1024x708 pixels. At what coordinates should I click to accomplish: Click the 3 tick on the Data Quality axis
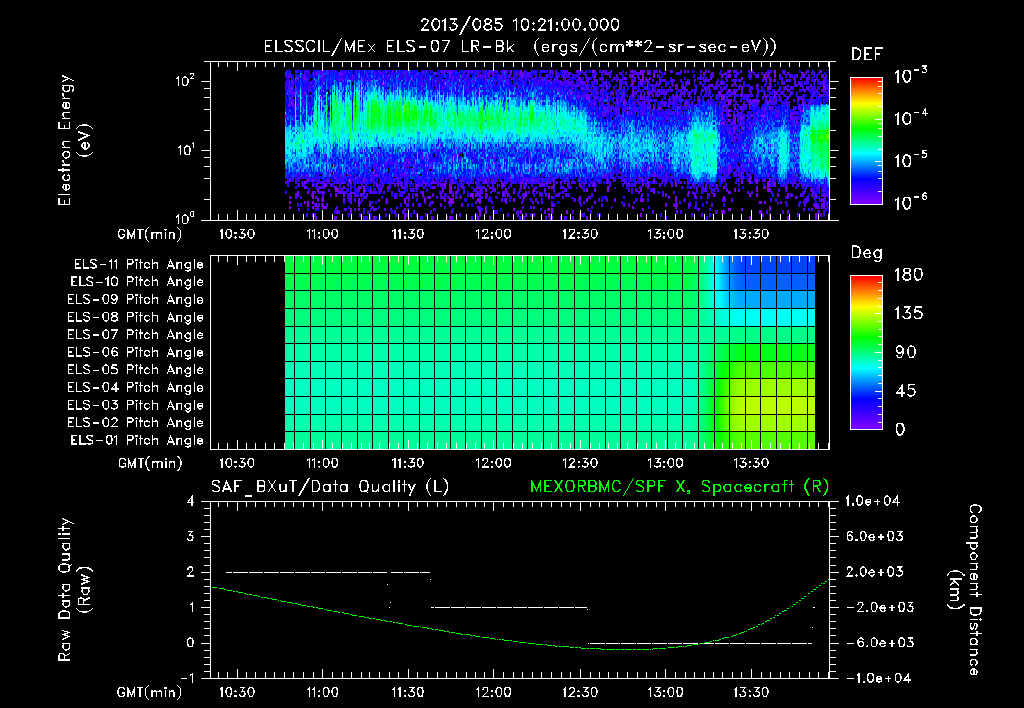pyautogui.click(x=191, y=536)
